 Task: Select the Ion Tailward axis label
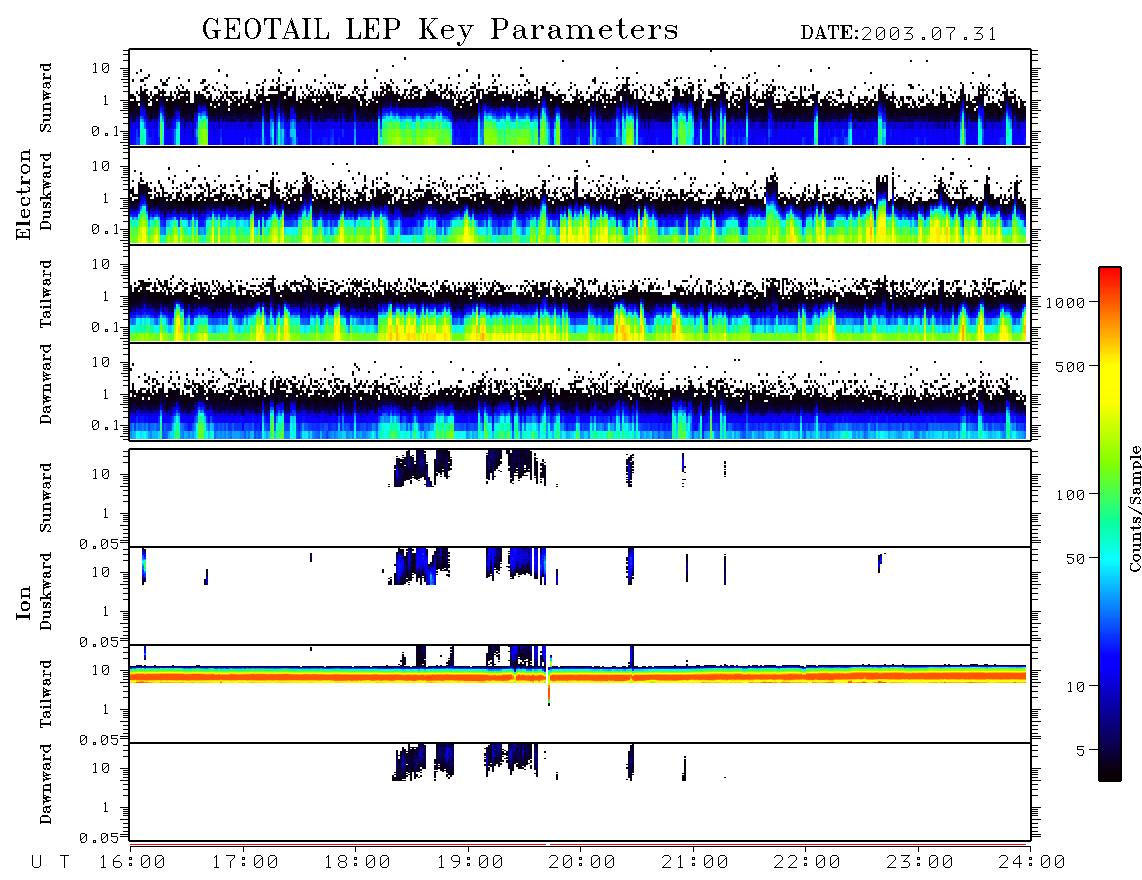(x=46, y=694)
